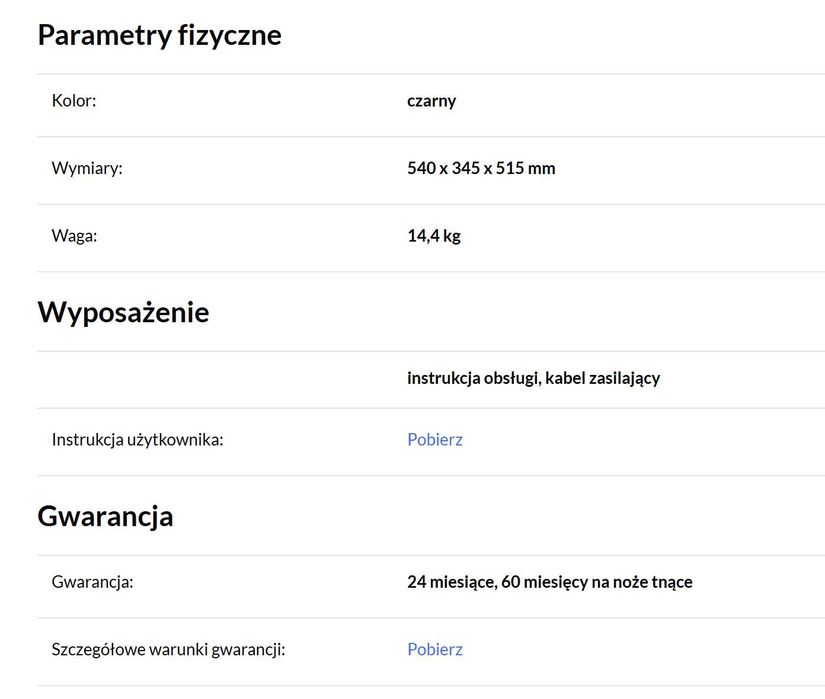Click the Parametry fizyczne heading

click(159, 35)
